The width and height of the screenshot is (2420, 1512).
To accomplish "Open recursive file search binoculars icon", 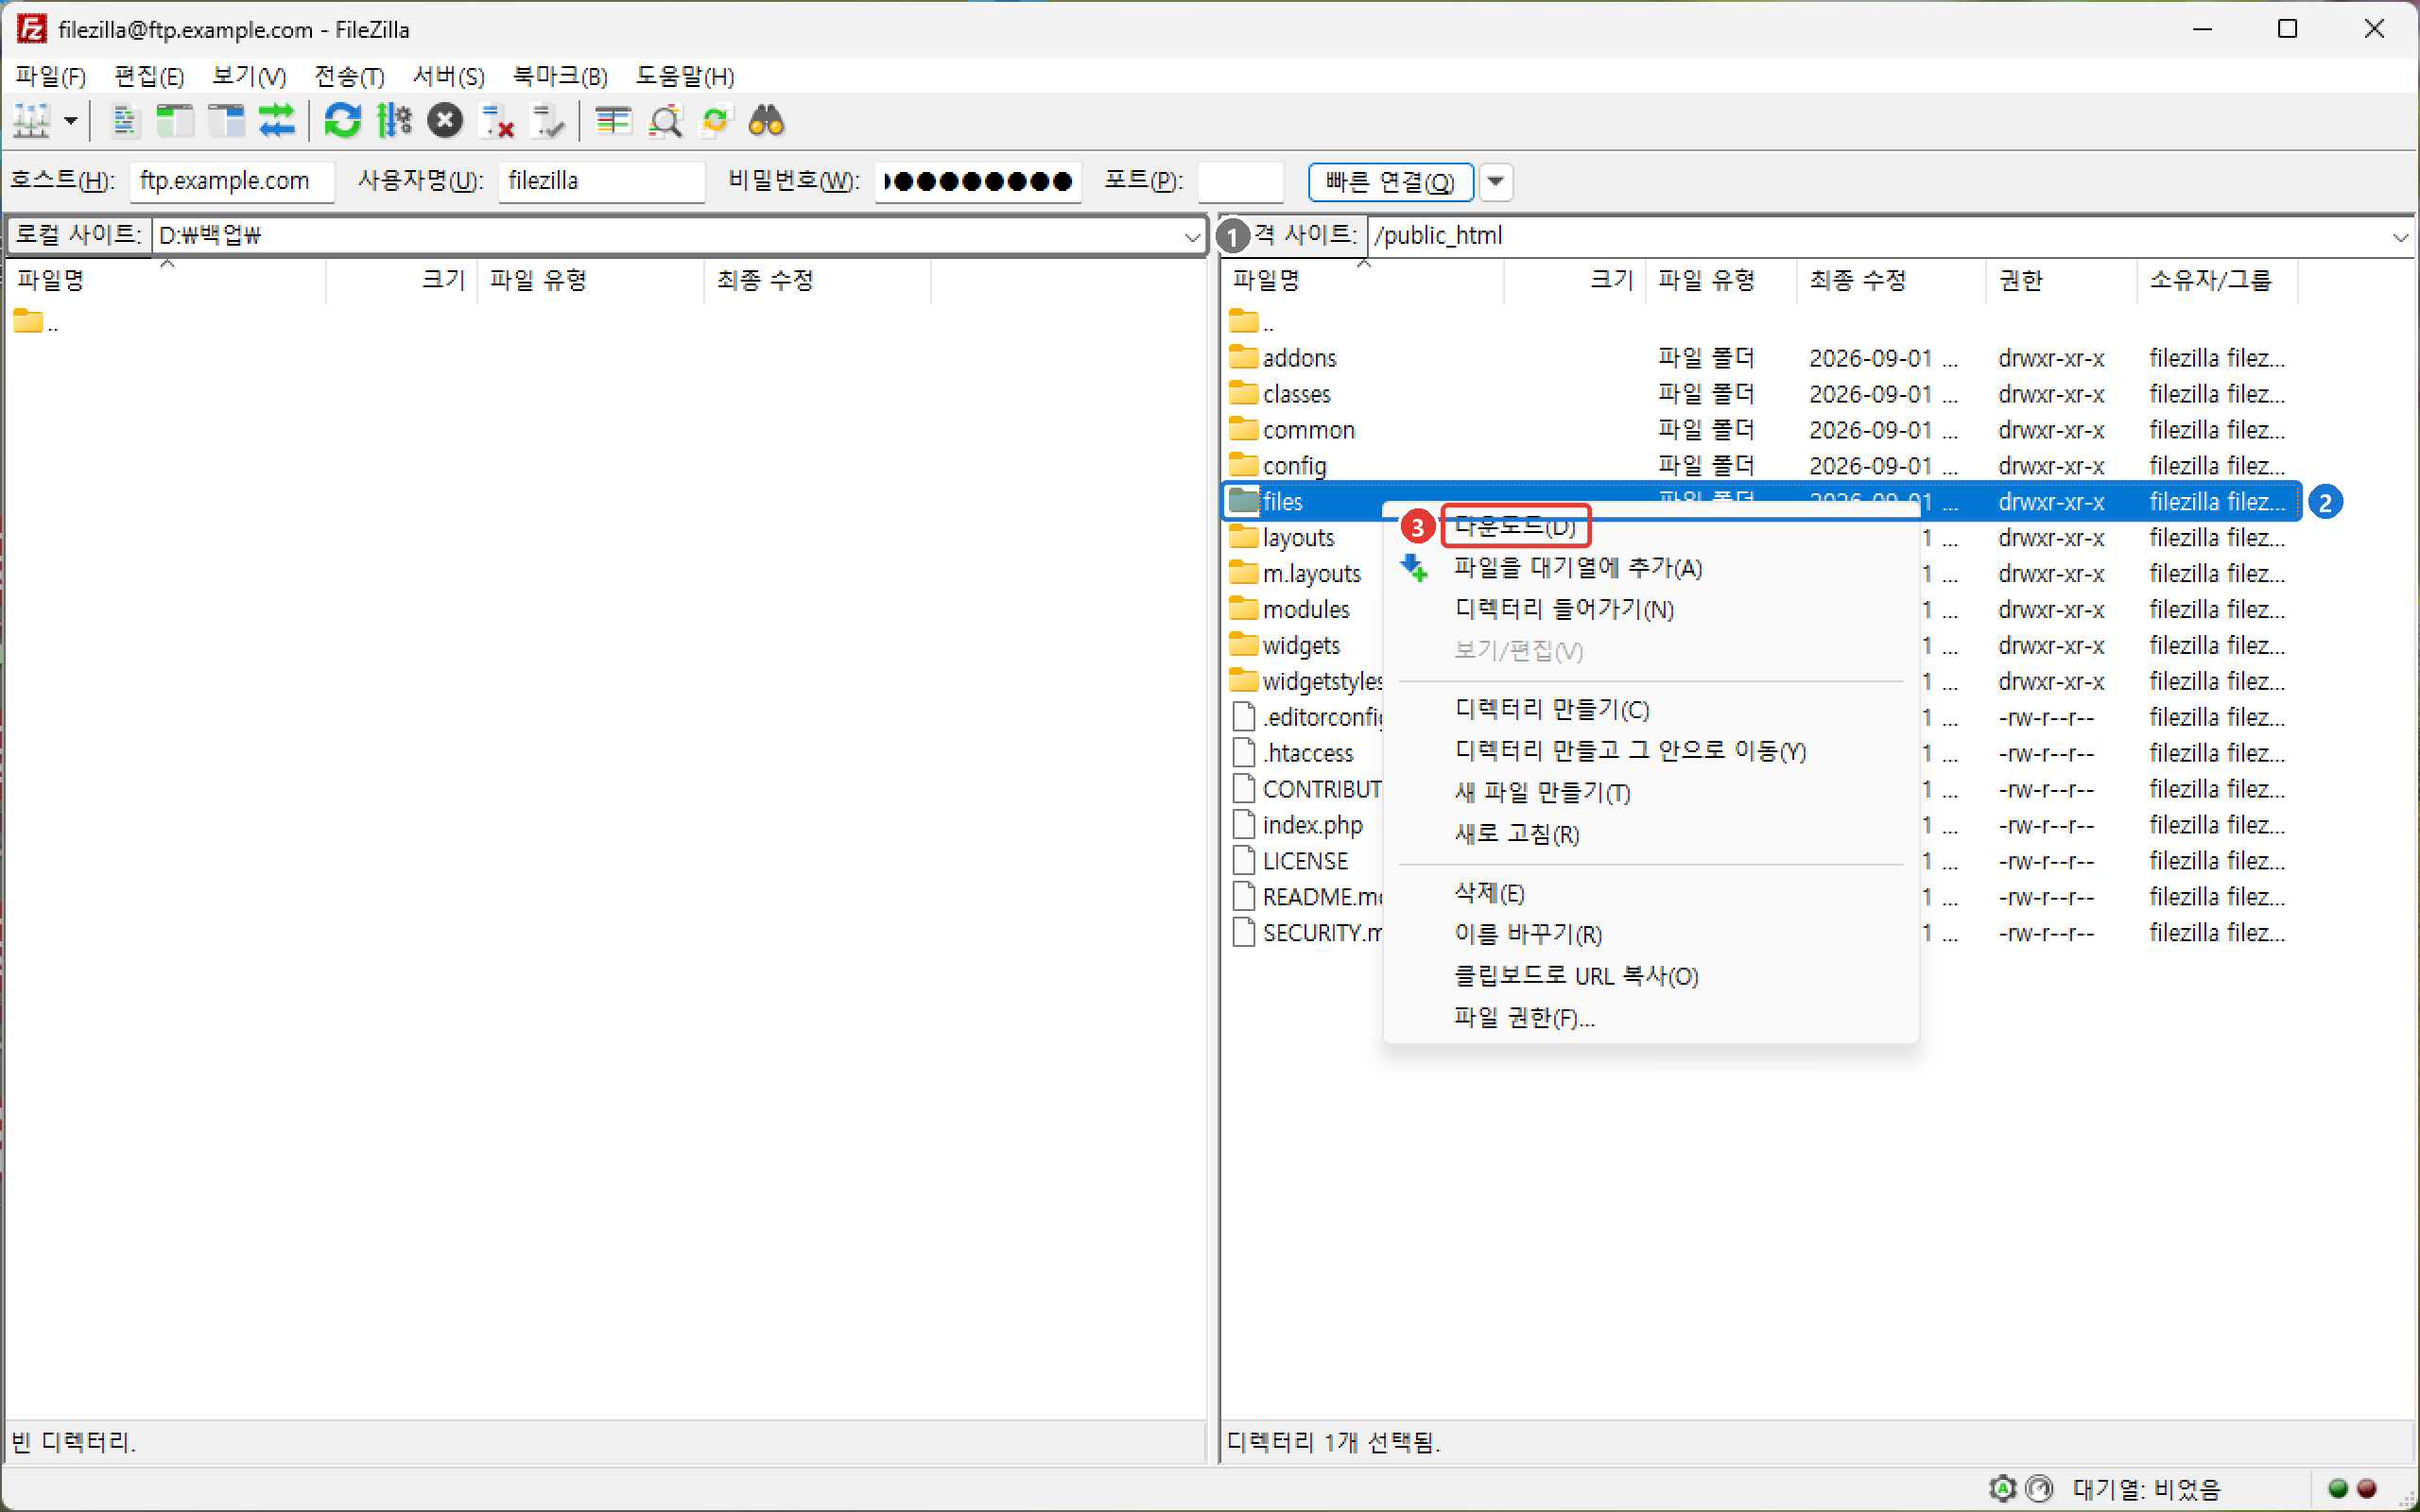I will (x=767, y=122).
